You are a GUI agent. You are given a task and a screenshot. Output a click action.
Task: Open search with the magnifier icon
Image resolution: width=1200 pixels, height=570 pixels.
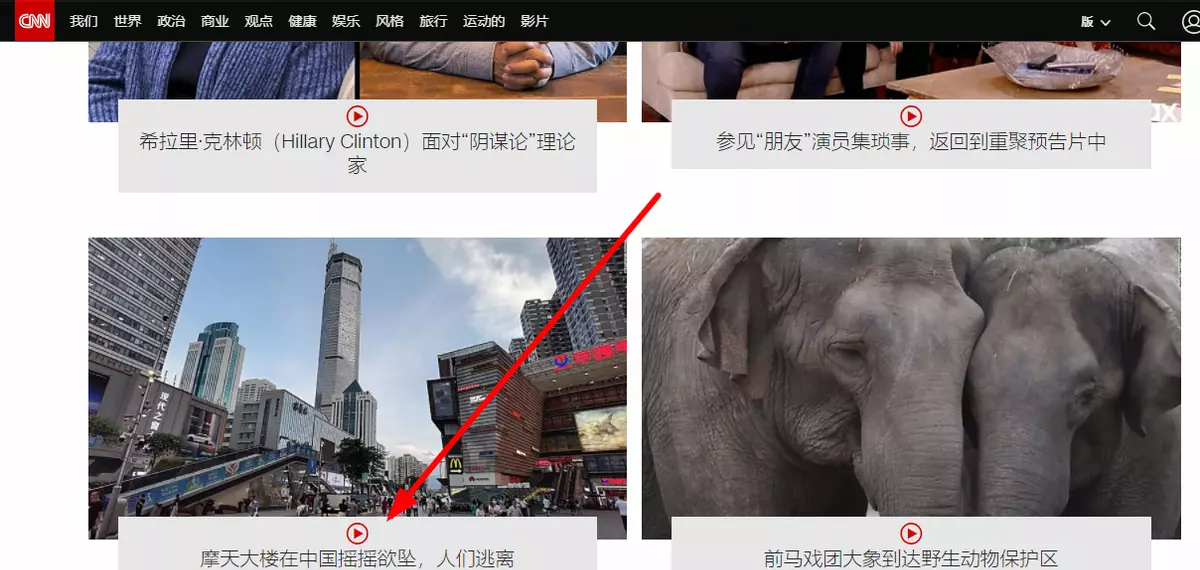click(x=1146, y=21)
